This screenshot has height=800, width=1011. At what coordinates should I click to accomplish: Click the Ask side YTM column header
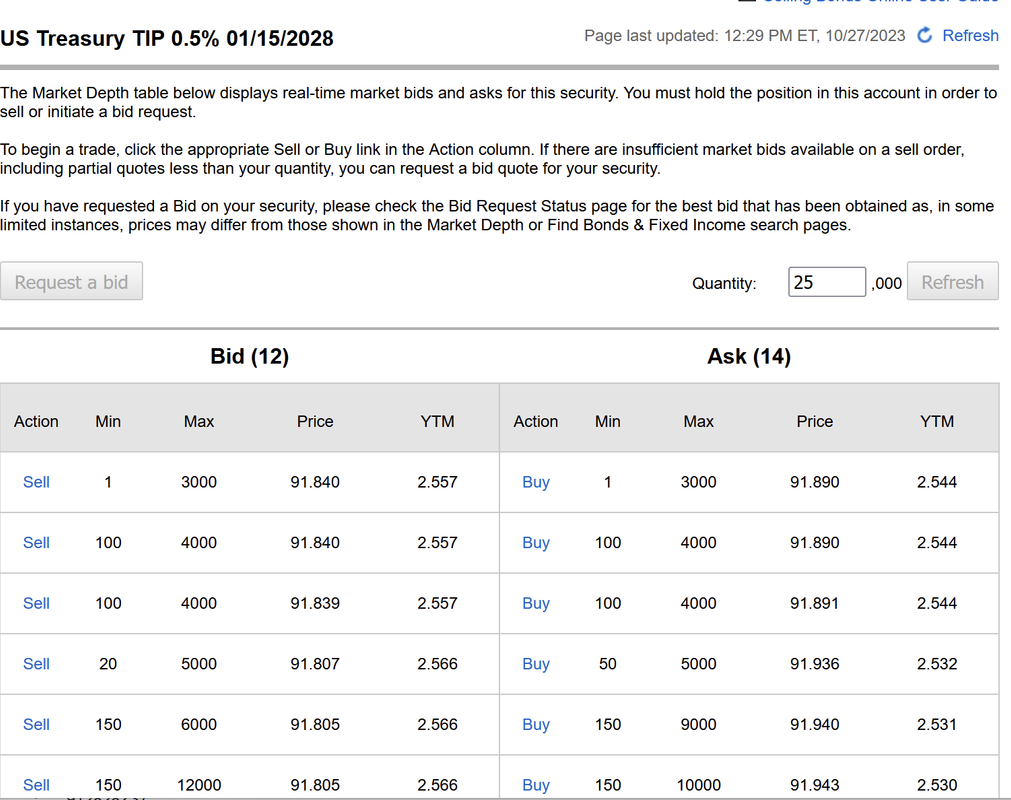coord(937,422)
